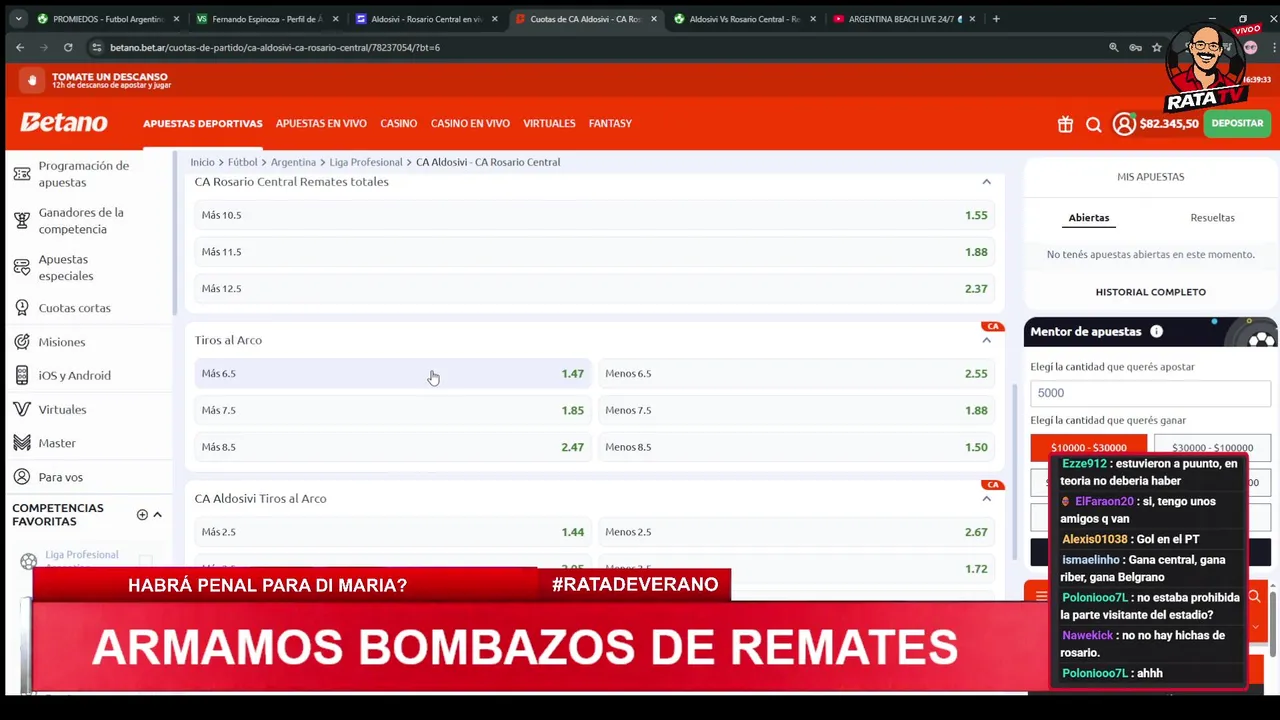The image size is (1280, 720).
Task: Select Menos 8.5 shots at 1.50
Action: (x=796, y=447)
